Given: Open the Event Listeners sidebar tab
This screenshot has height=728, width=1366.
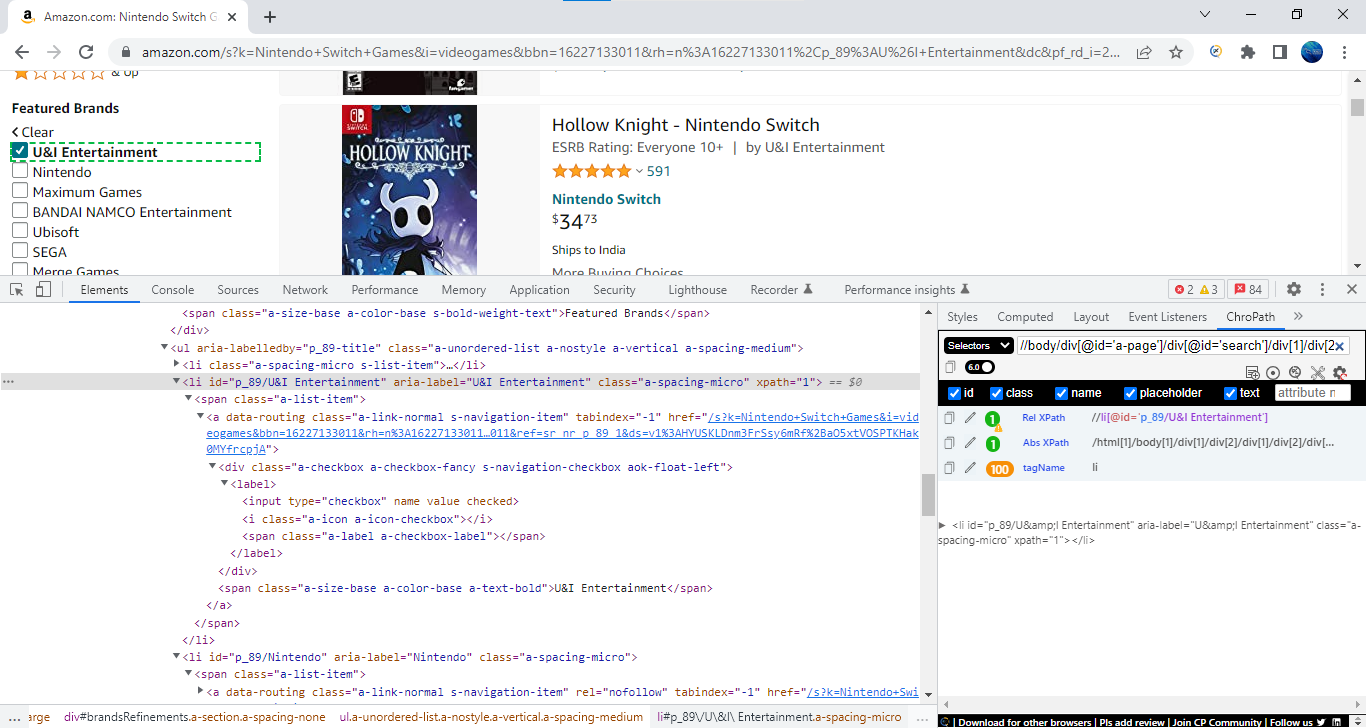Looking at the screenshot, I should 1168,317.
